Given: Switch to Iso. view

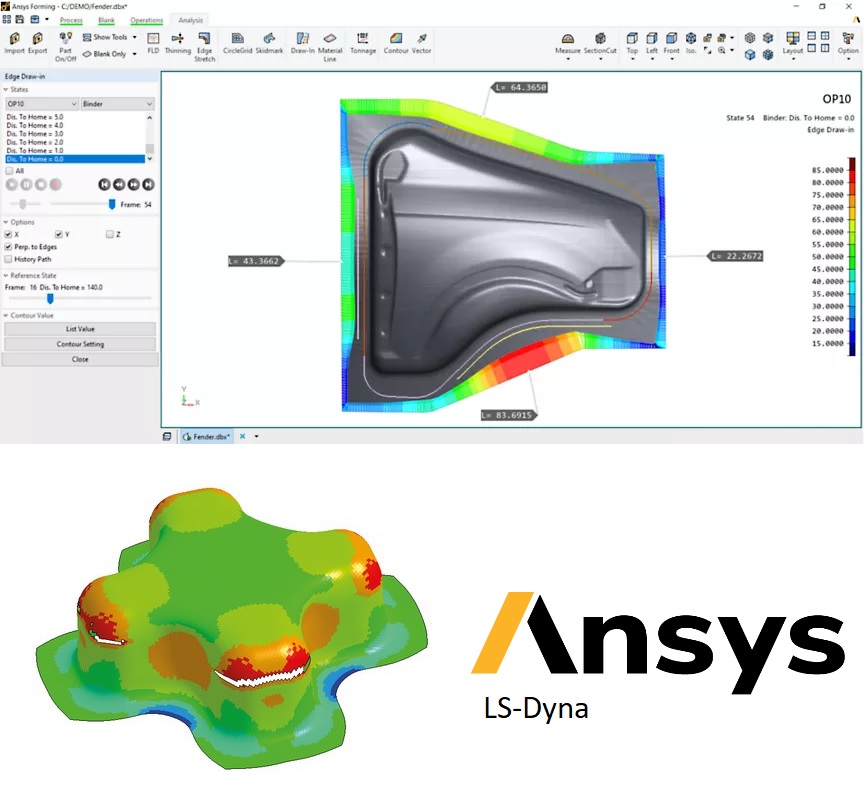Looking at the screenshot, I should pyautogui.click(x=691, y=43).
